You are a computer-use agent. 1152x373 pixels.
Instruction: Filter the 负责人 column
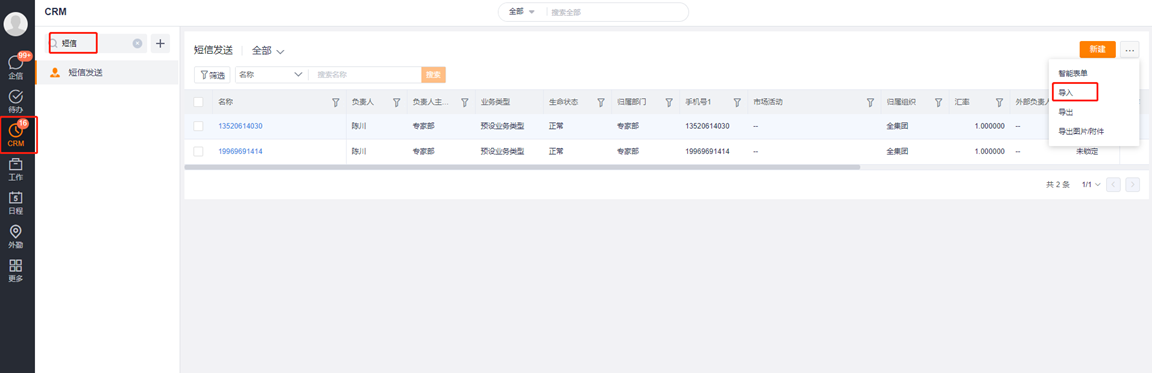pyautogui.click(x=397, y=102)
